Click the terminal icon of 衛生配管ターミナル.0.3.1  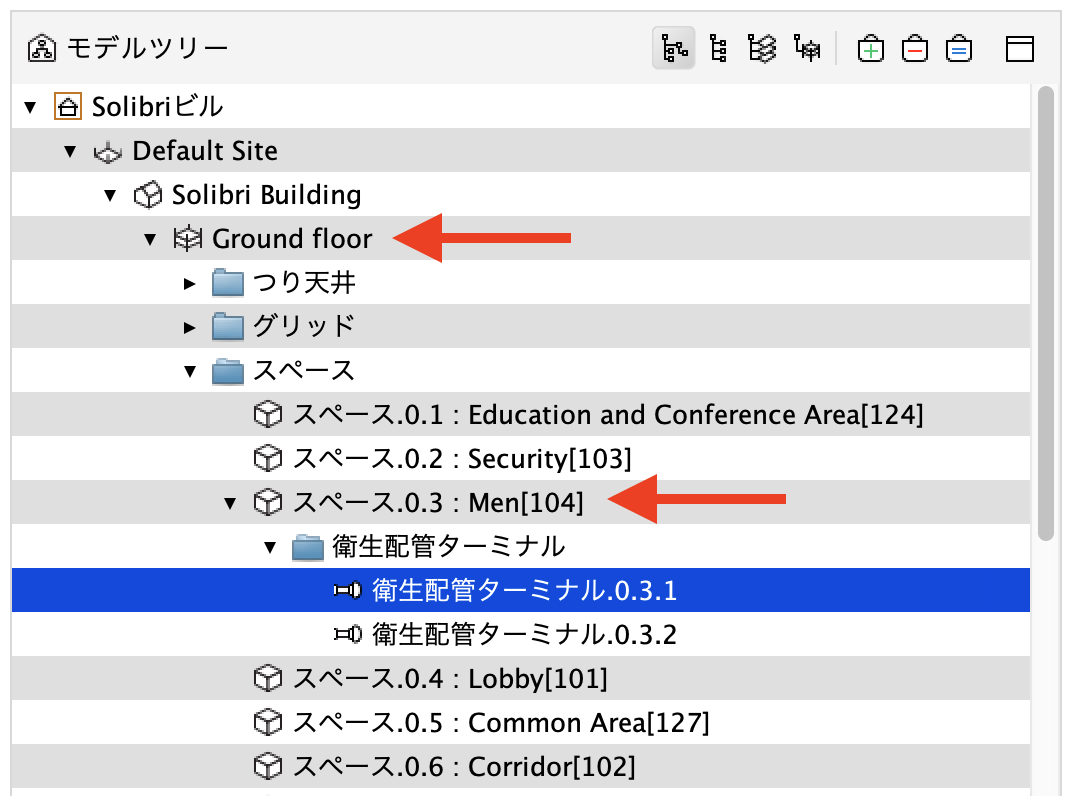coord(348,590)
